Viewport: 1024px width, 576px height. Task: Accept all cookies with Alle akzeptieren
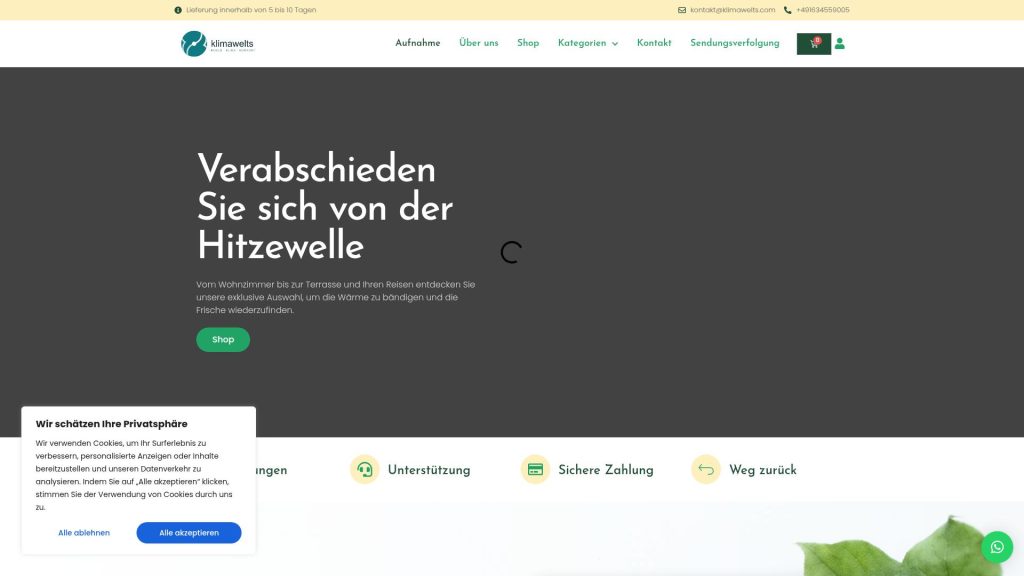[x=189, y=533]
